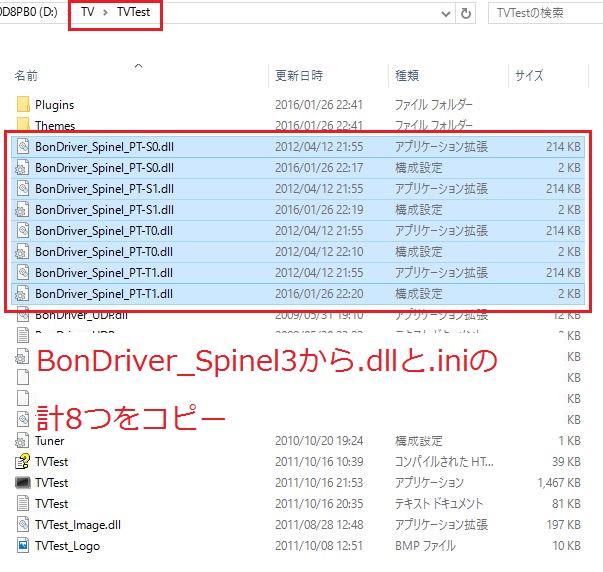The height and width of the screenshot is (572, 603).
Task: Select the BonDriver_Spinel_PT-S1.dll name dated 2016/01/26 22:19
Action: 104,210
